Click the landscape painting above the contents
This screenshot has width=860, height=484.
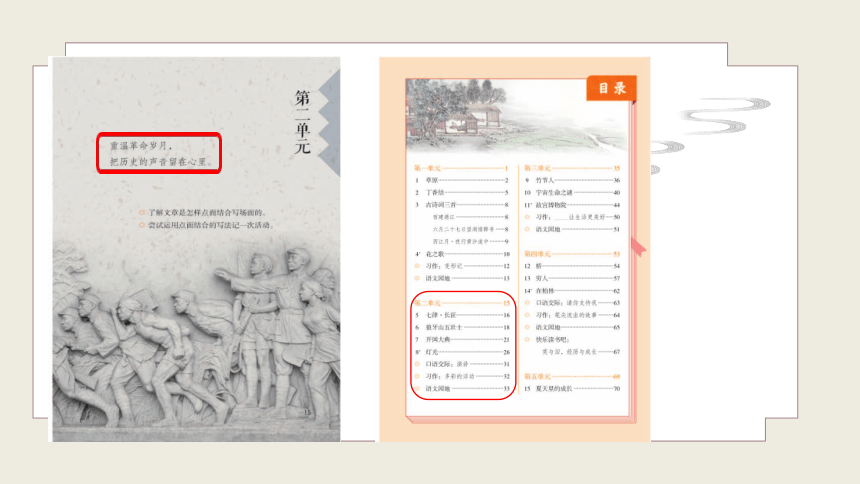[x=516, y=115]
